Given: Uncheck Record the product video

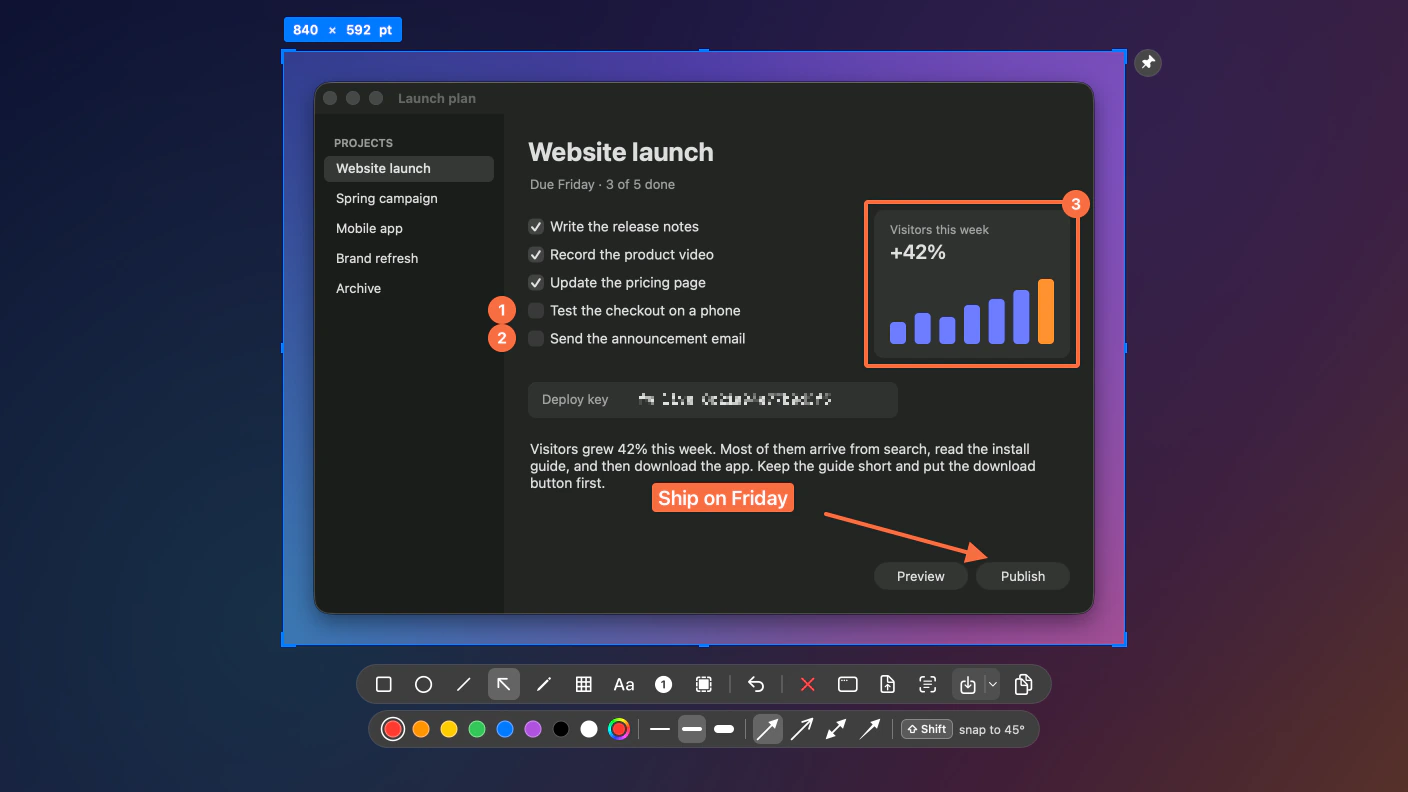Looking at the screenshot, I should [x=536, y=255].
